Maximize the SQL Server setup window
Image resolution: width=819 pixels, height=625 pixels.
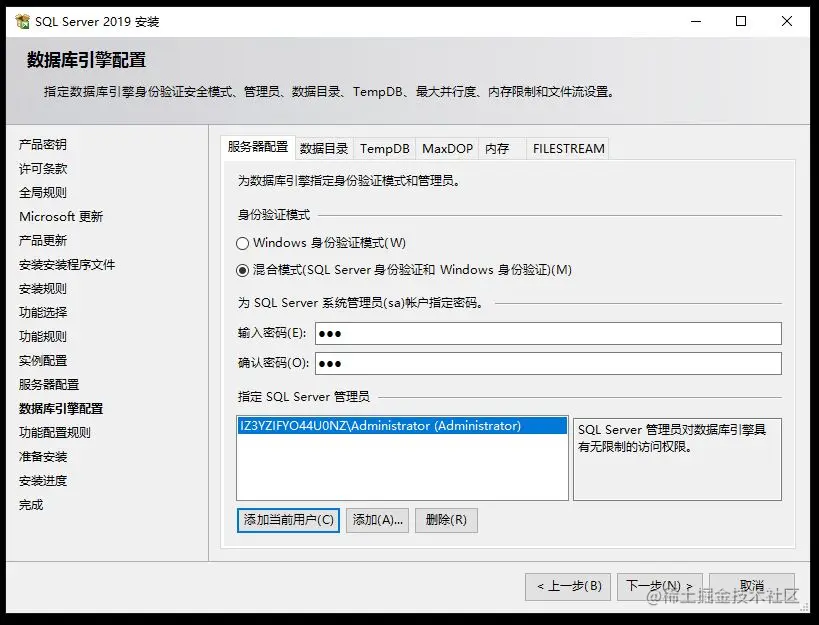click(741, 21)
